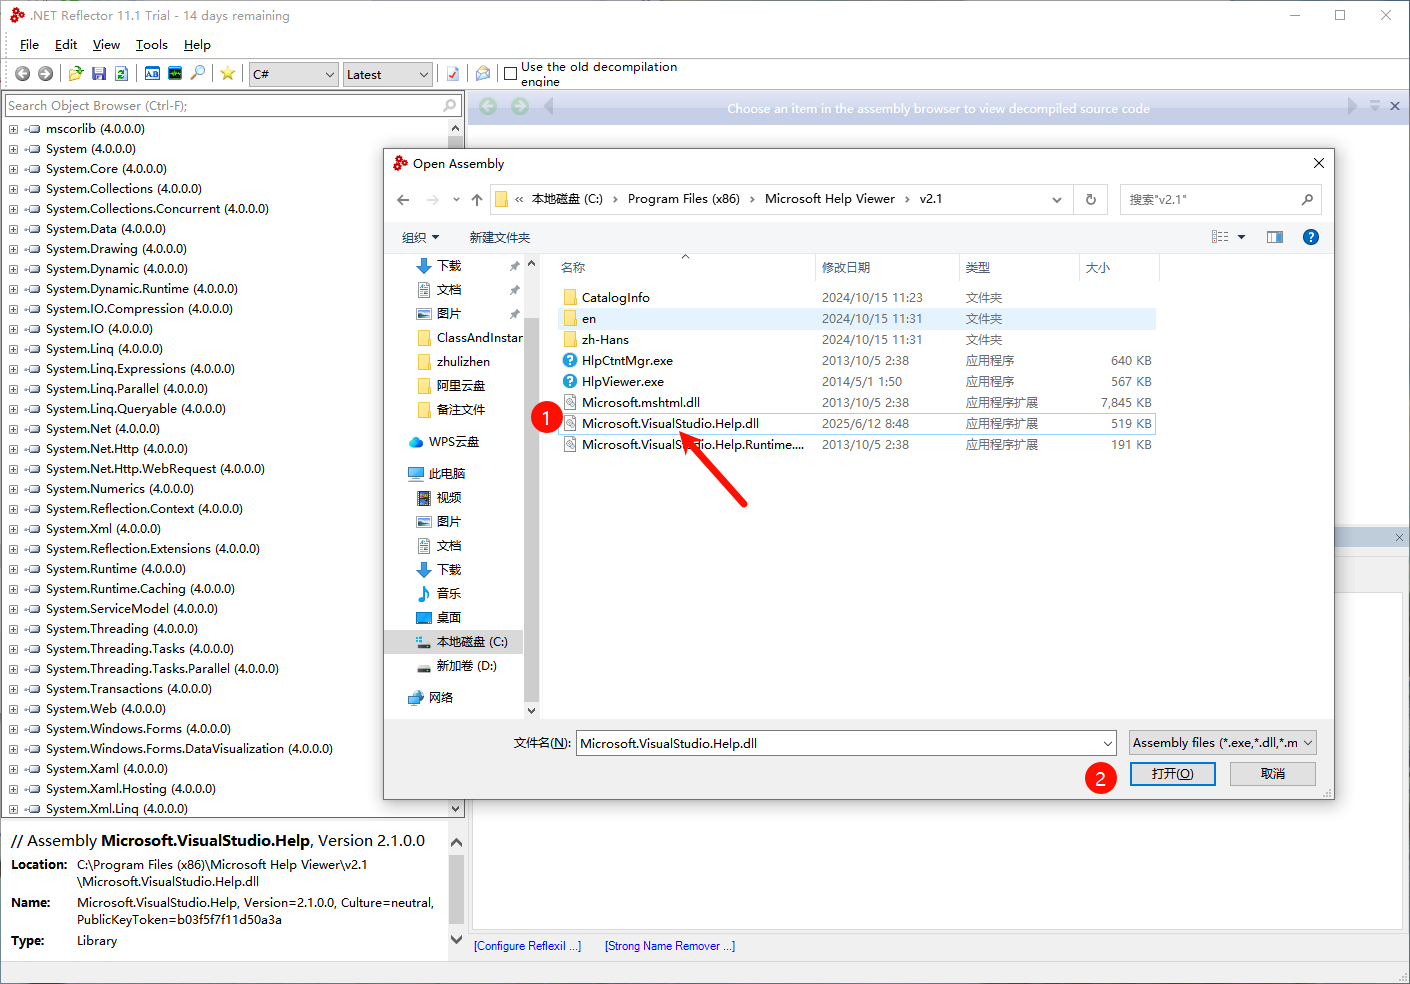Enable Use the old decompilation engine checkbox

[511, 74]
